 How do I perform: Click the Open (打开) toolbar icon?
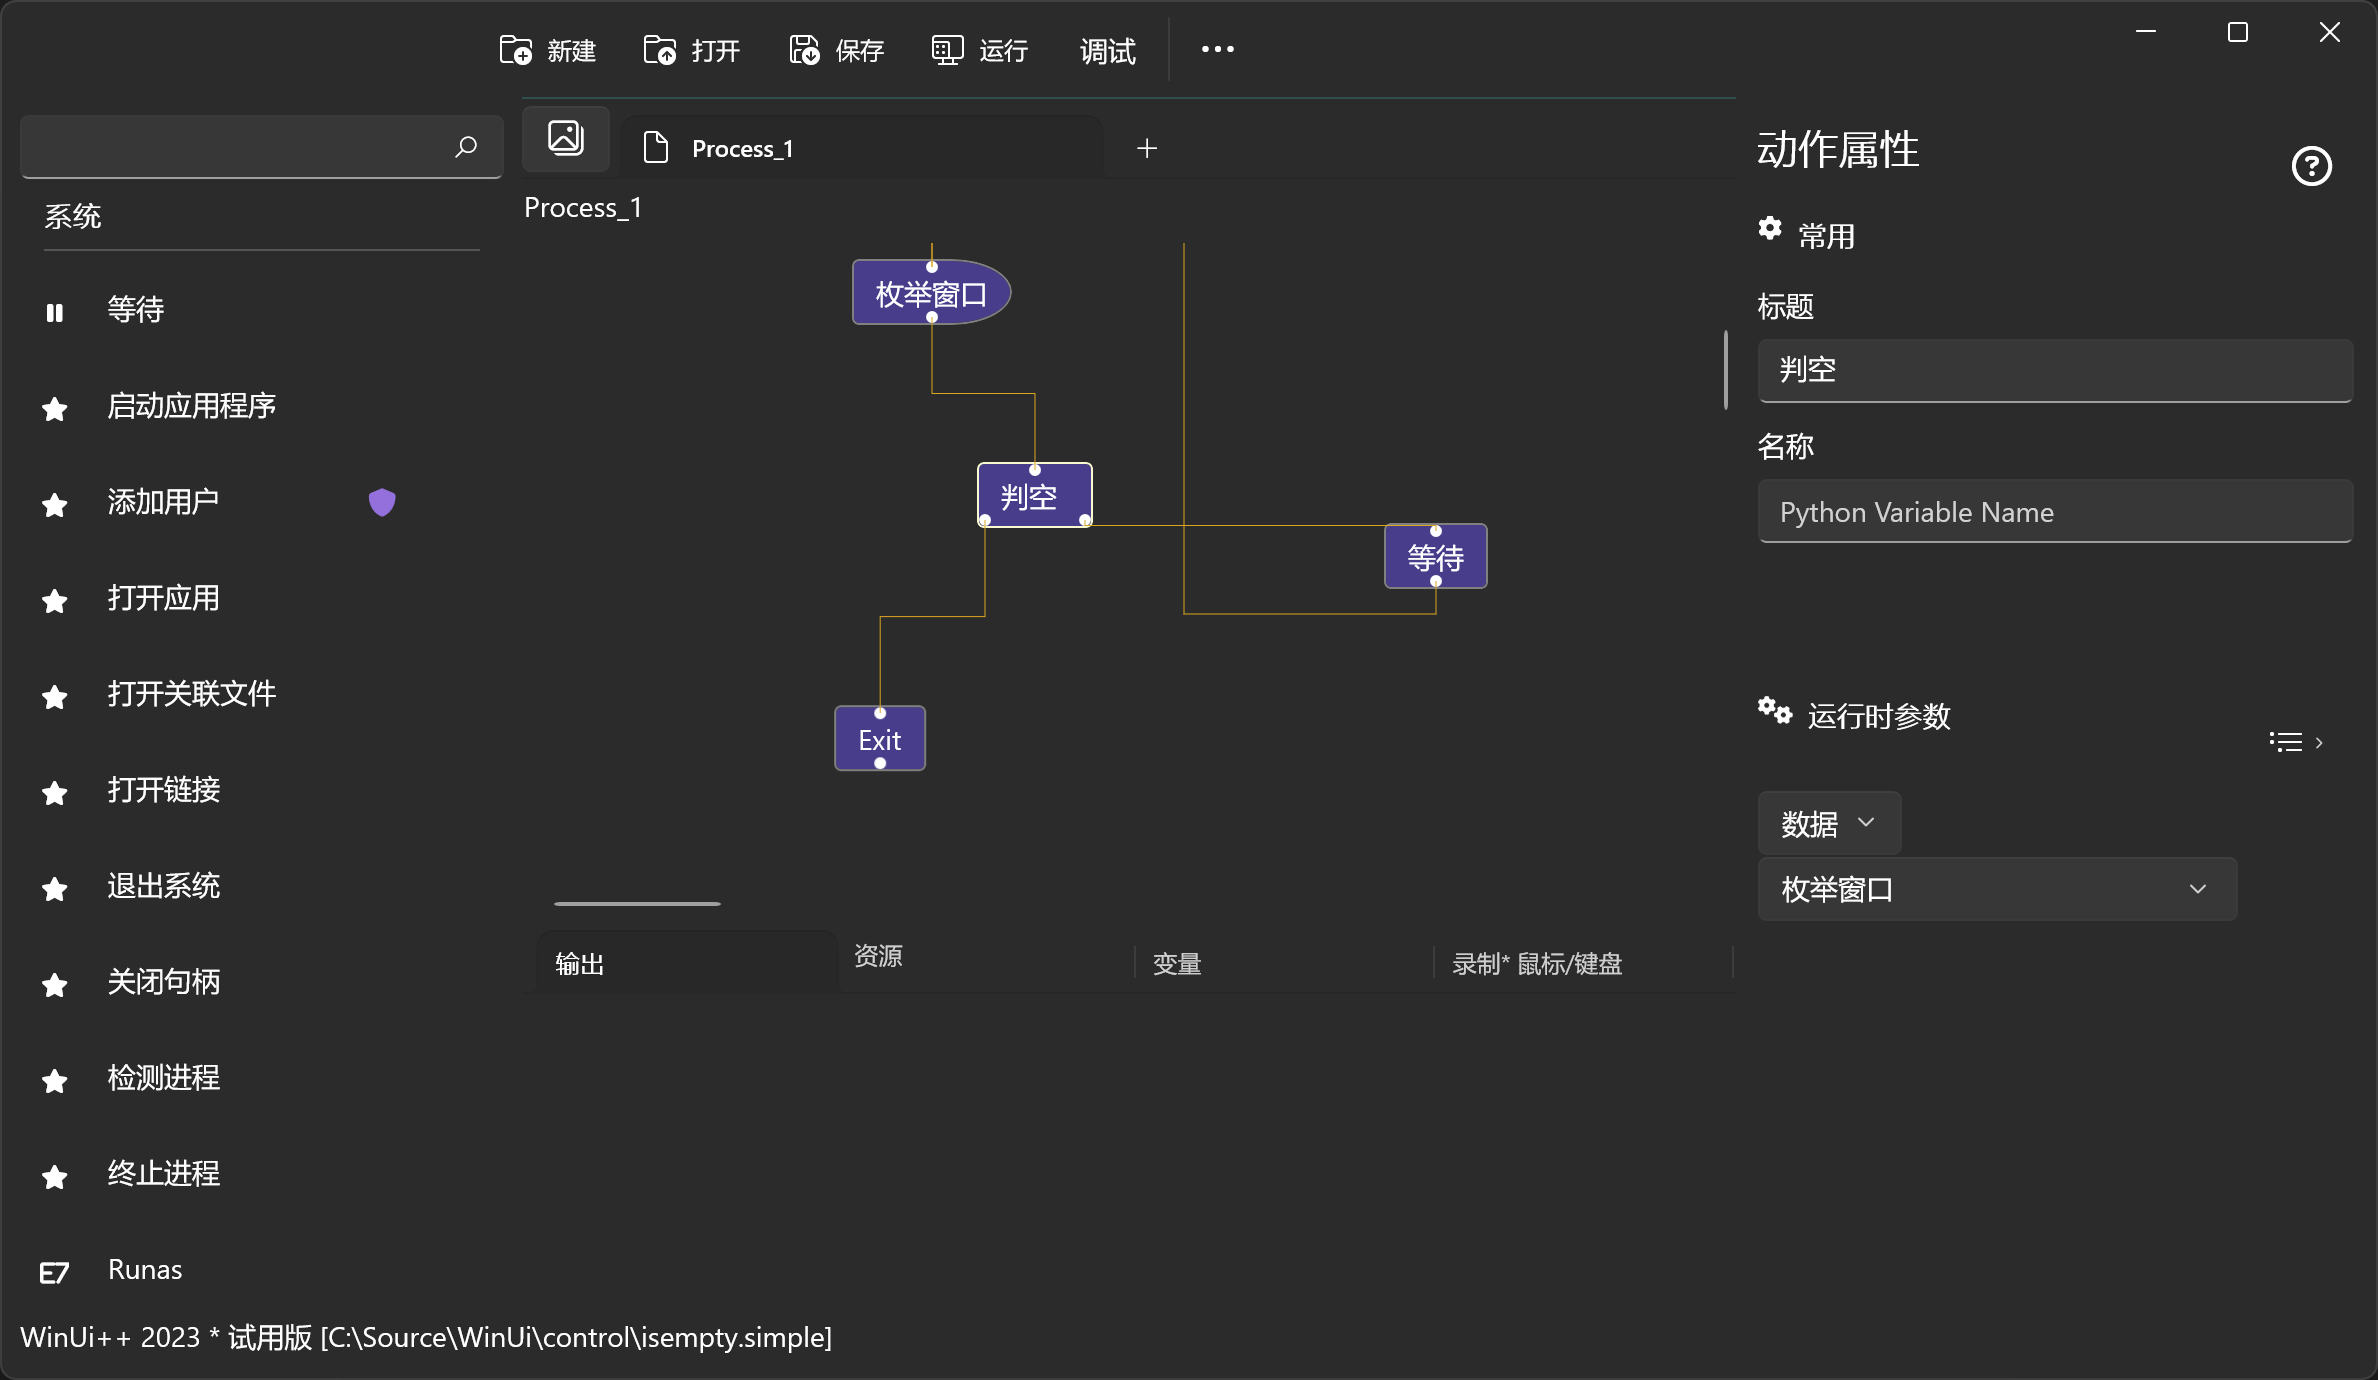point(660,50)
